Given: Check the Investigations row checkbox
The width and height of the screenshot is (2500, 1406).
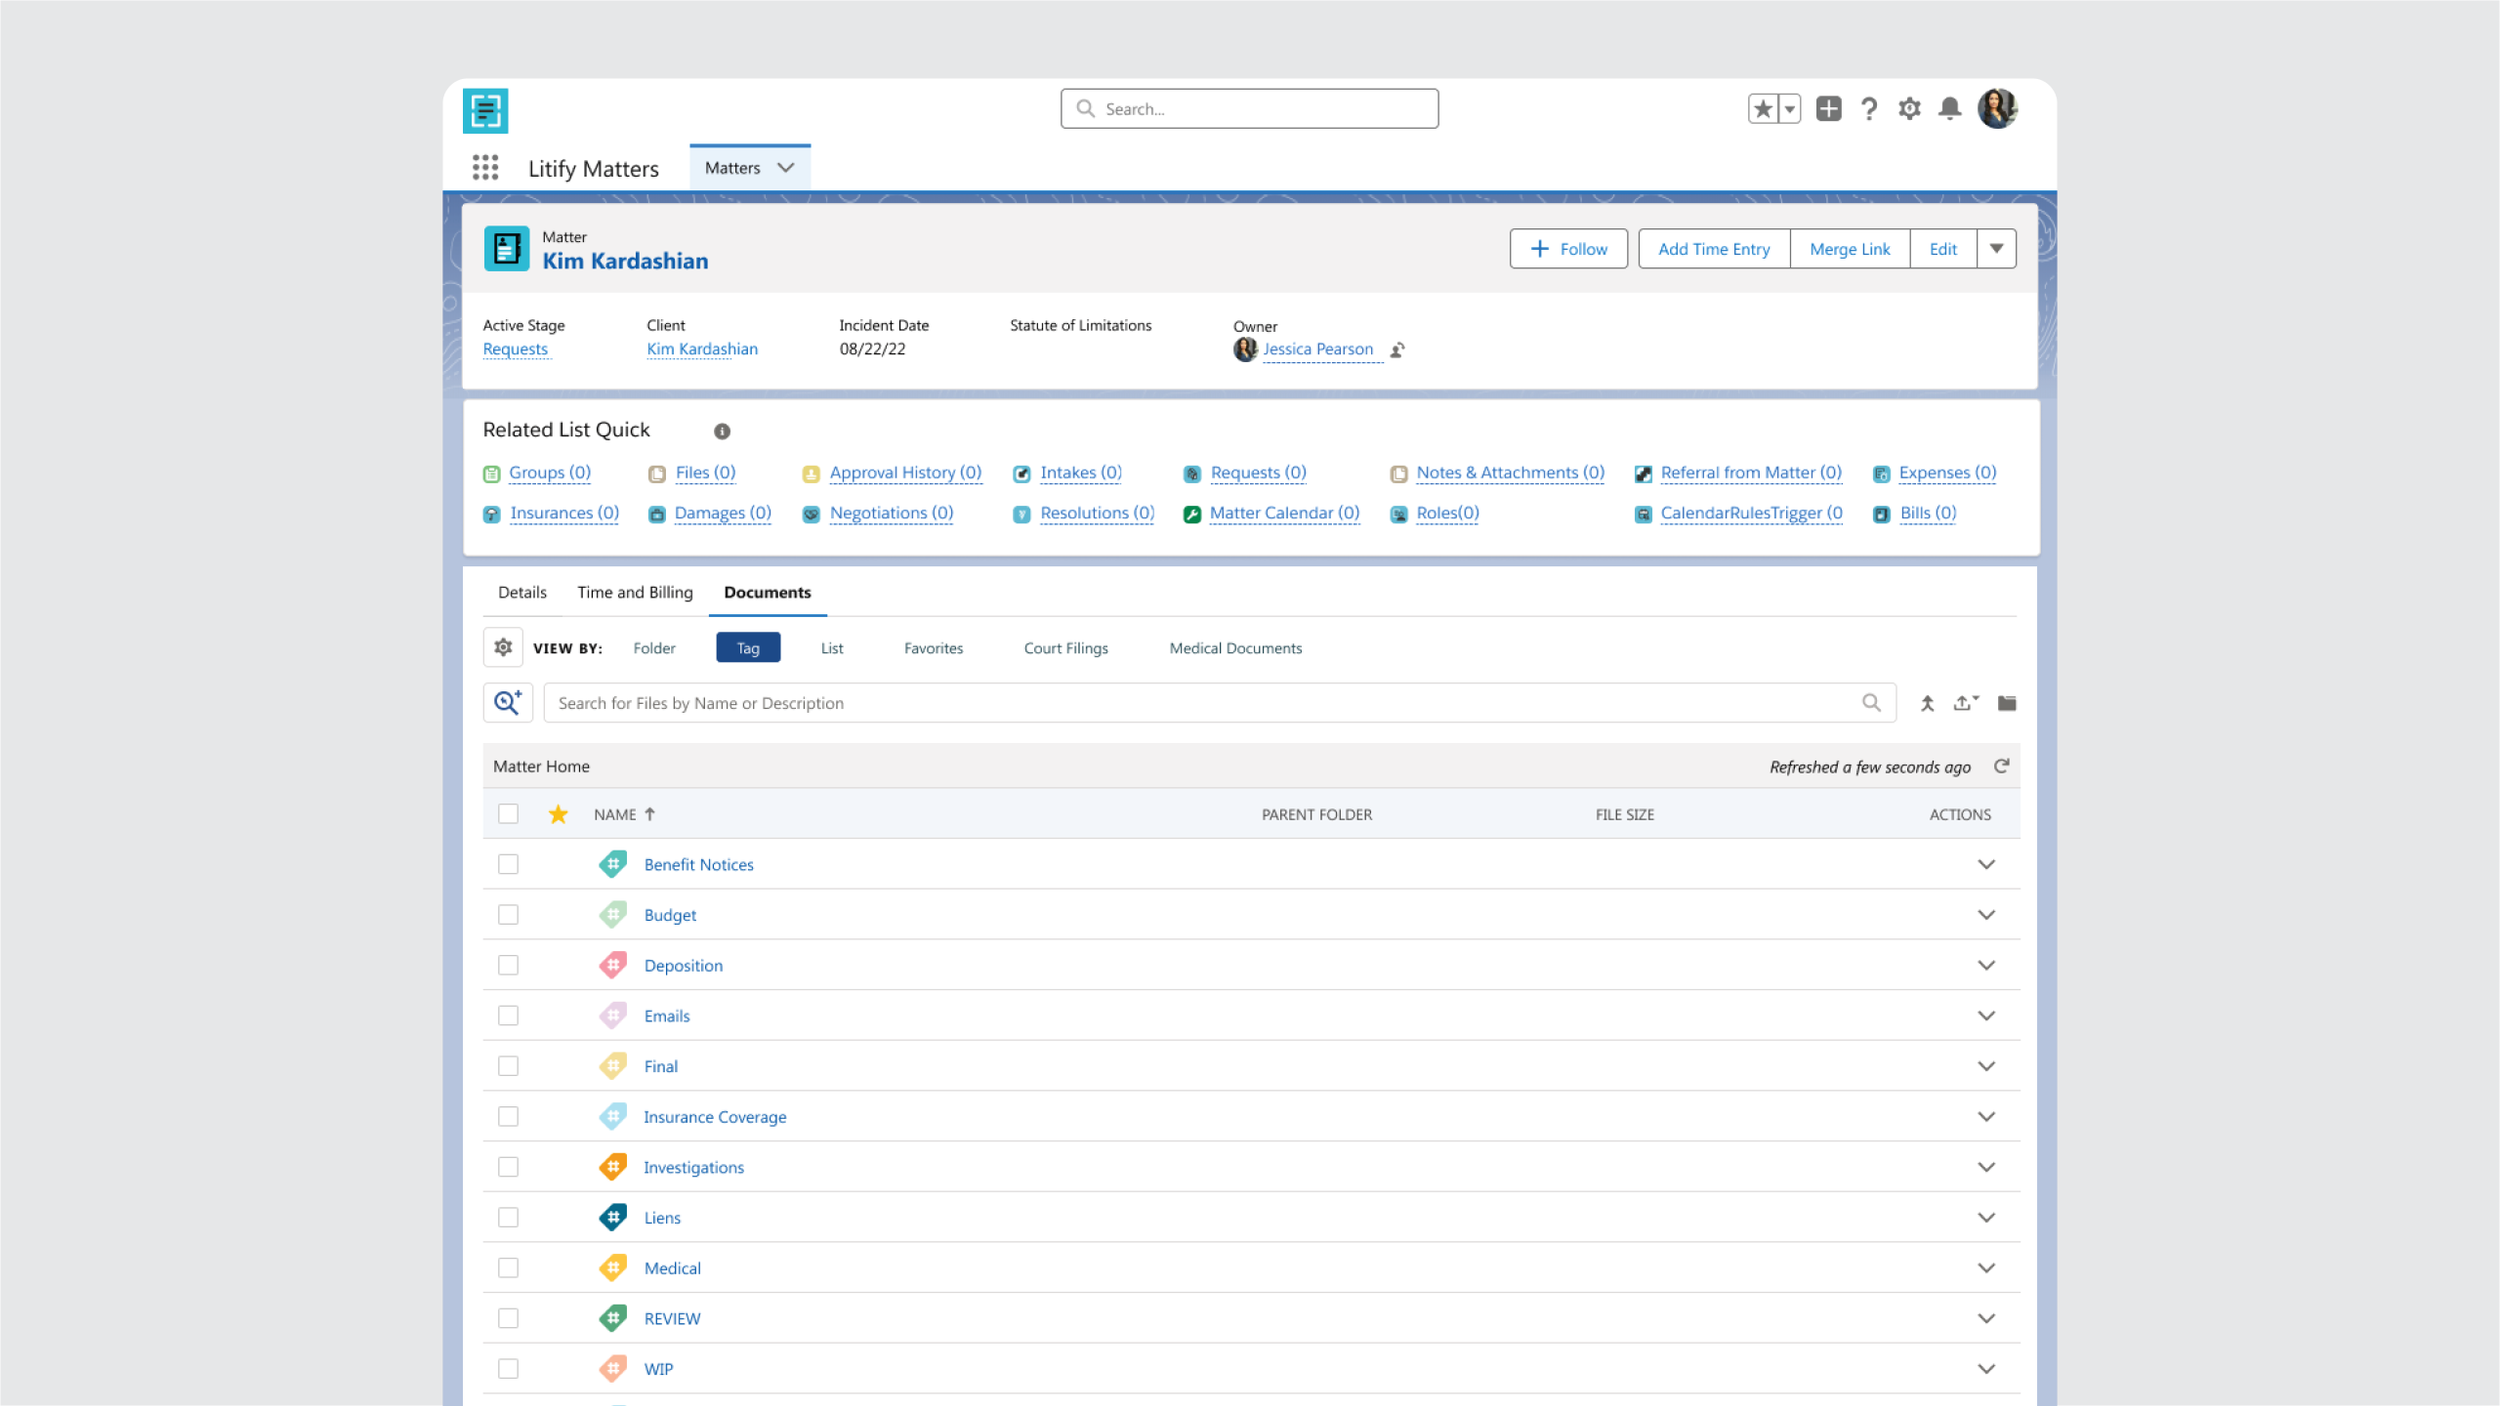Looking at the screenshot, I should (x=508, y=1167).
